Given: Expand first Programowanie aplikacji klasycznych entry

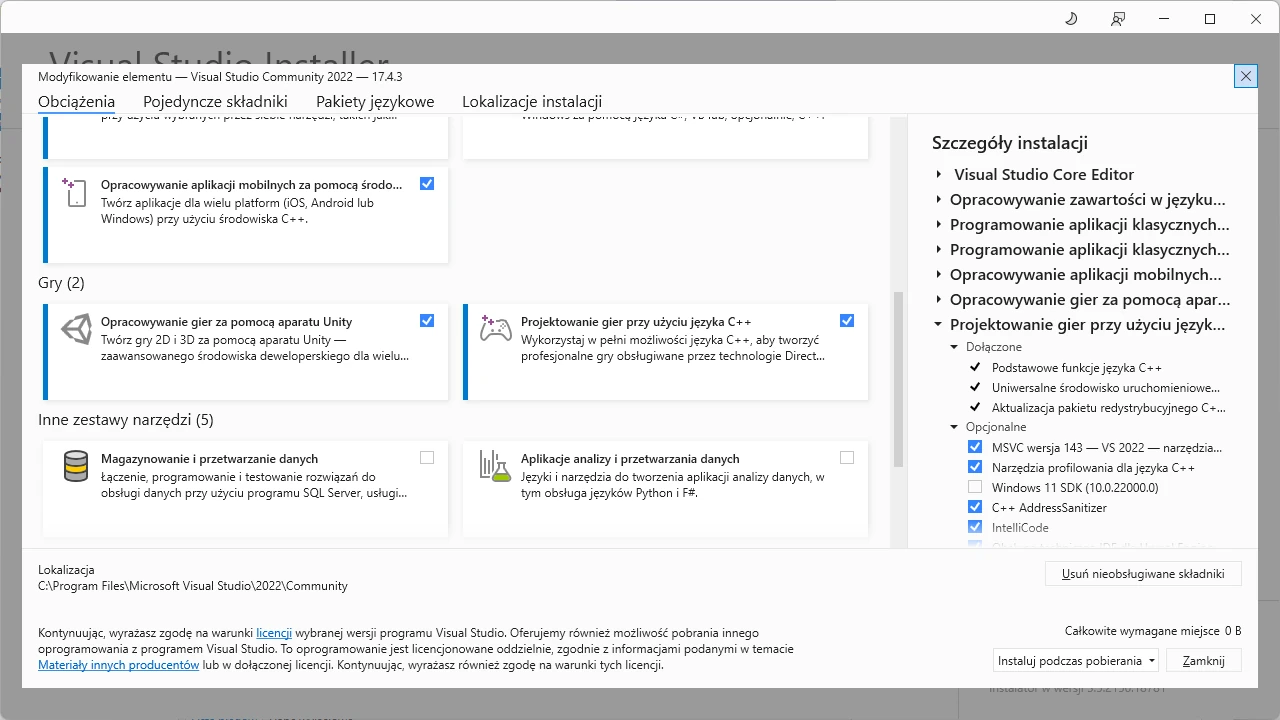Looking at the screenshot, I should coord(938,224).
